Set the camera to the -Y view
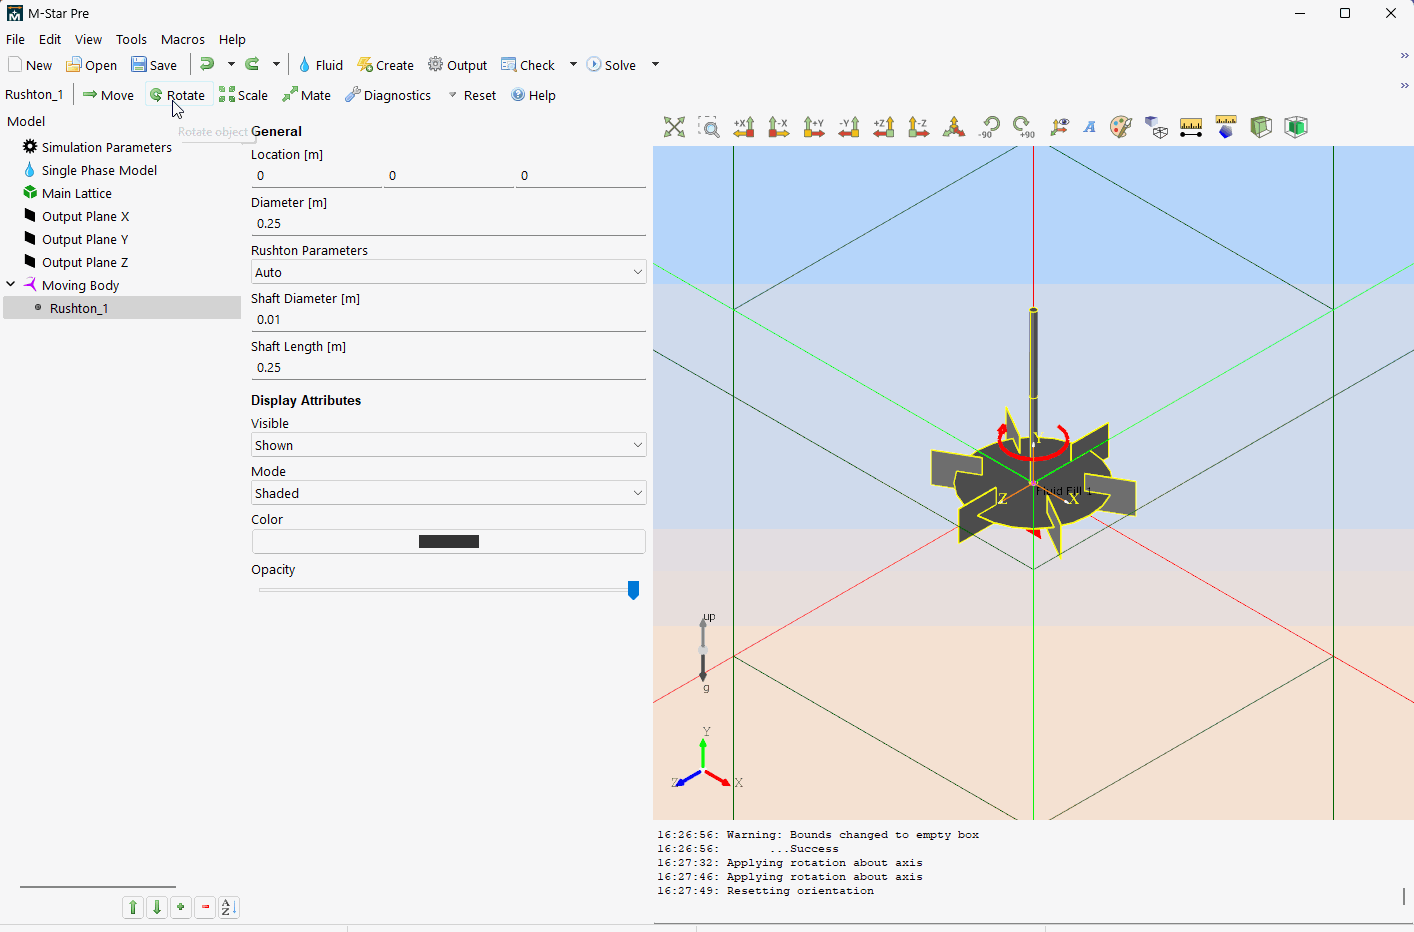 click(x=849, y=127)
